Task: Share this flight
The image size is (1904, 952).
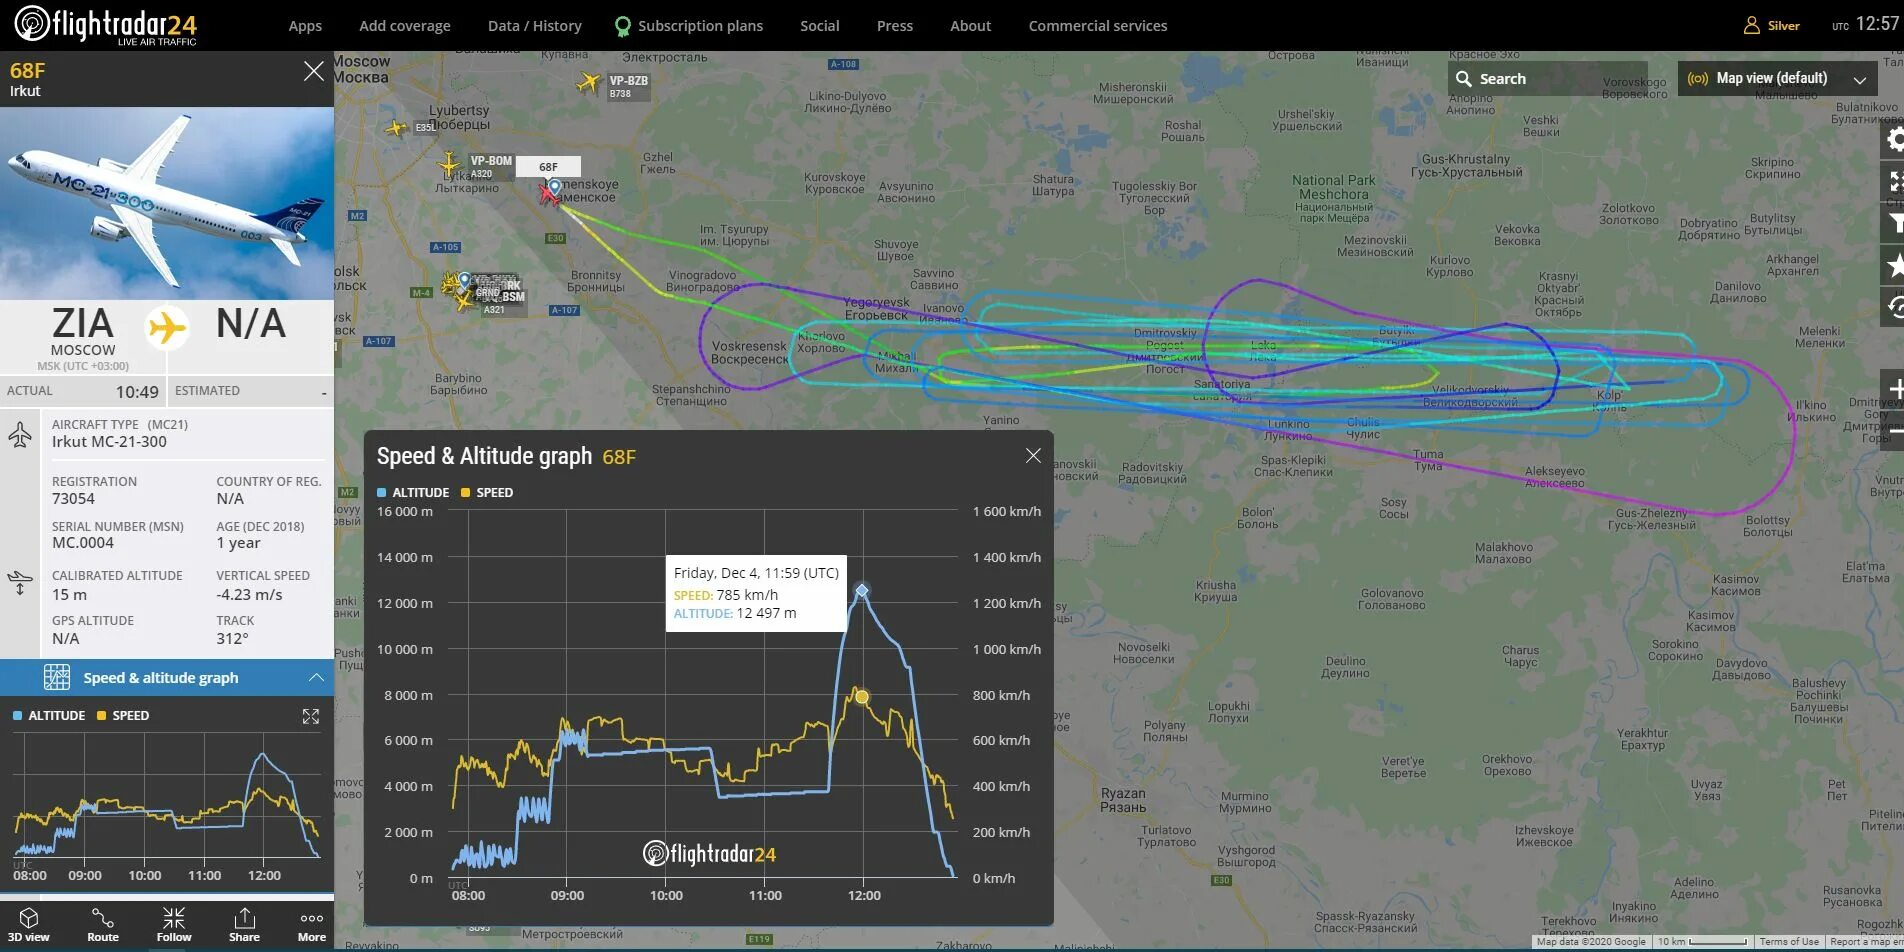Action: pyautogui.click(x=244, y=925)
